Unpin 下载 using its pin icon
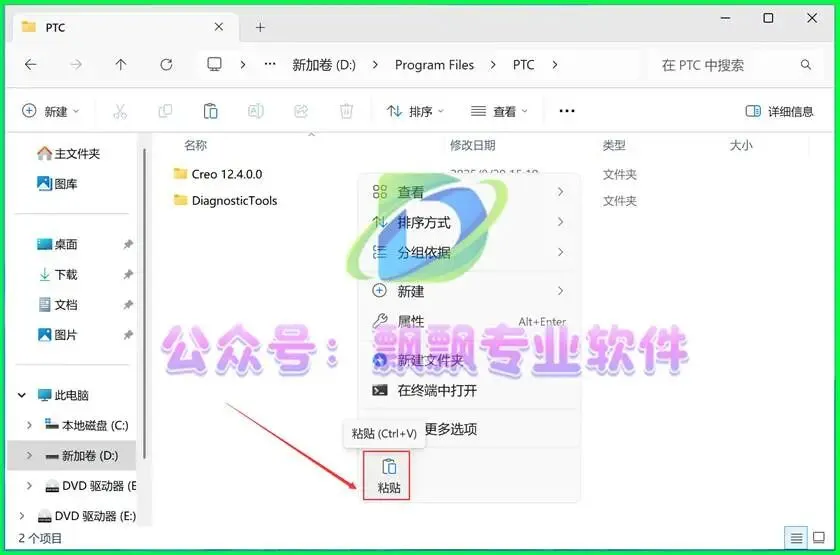Image resolution: width=840 pixels, height=555 pixels. click(x=128, y=275)
